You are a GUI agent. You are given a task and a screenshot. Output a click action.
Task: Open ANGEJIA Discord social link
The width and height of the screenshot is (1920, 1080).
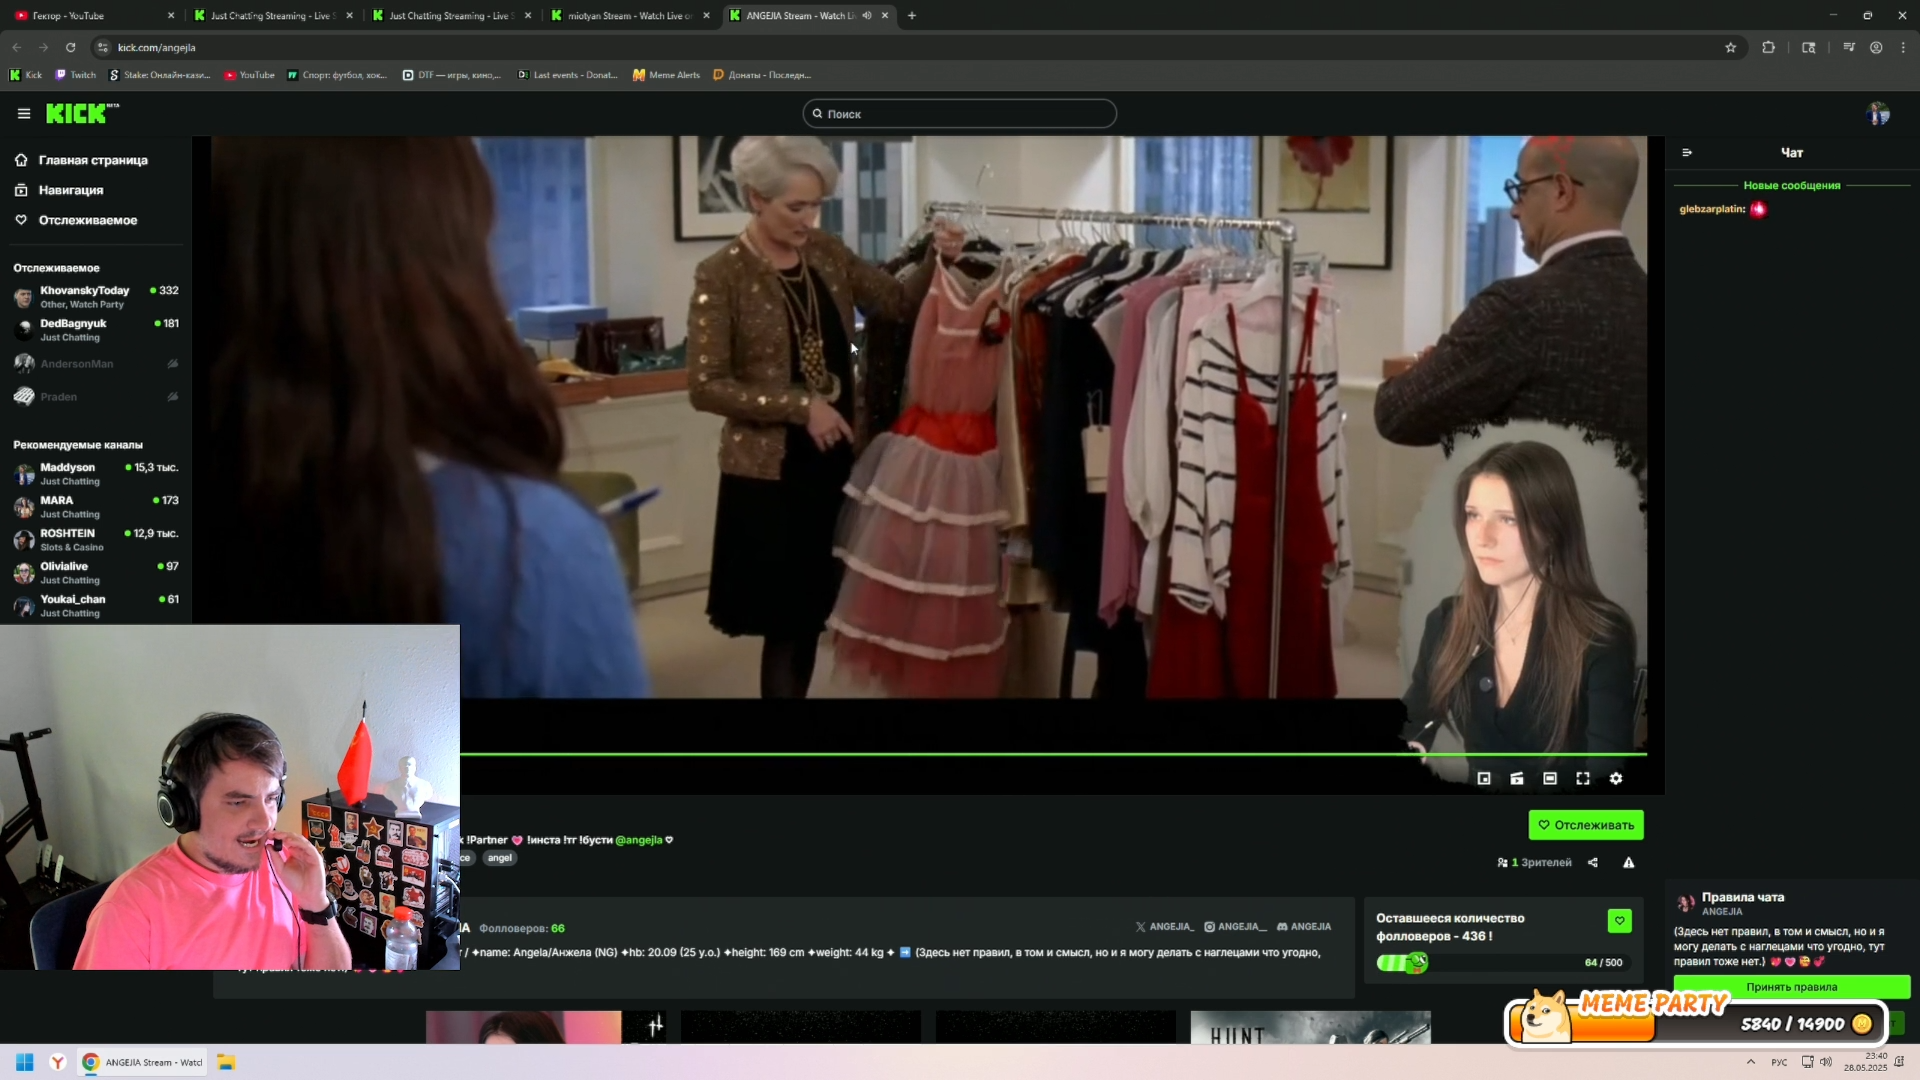(1303, 927)
